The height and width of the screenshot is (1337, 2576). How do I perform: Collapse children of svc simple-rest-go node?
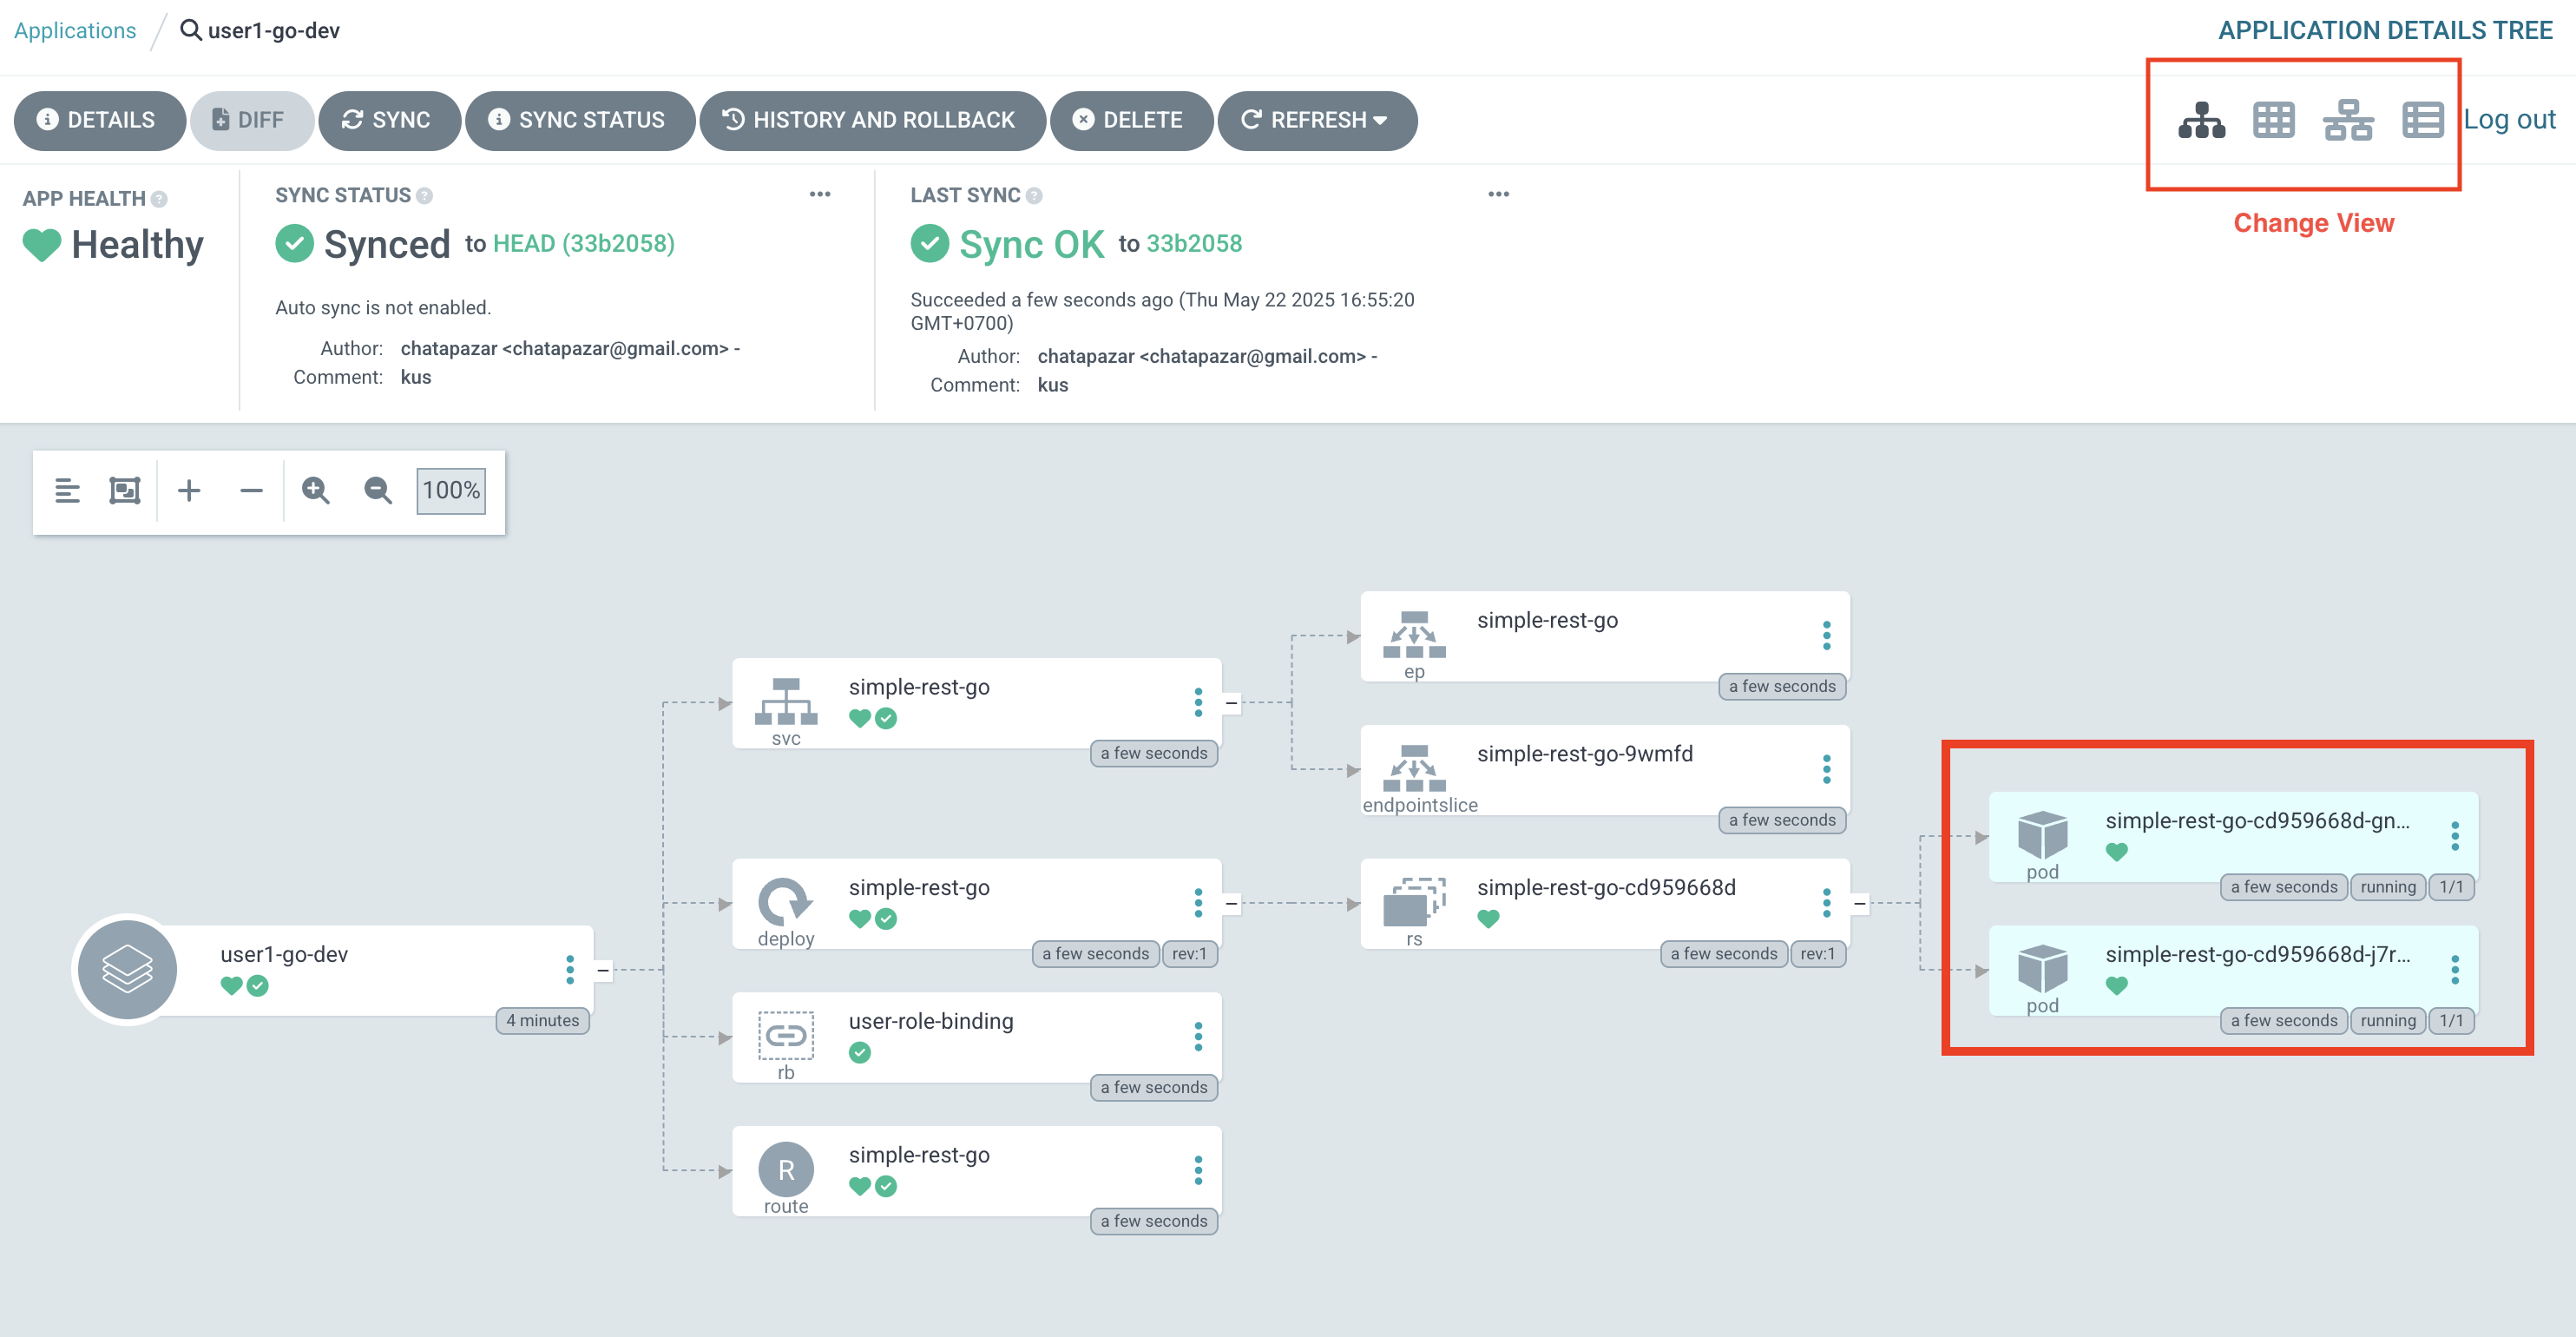click(x=1231, y=703)
